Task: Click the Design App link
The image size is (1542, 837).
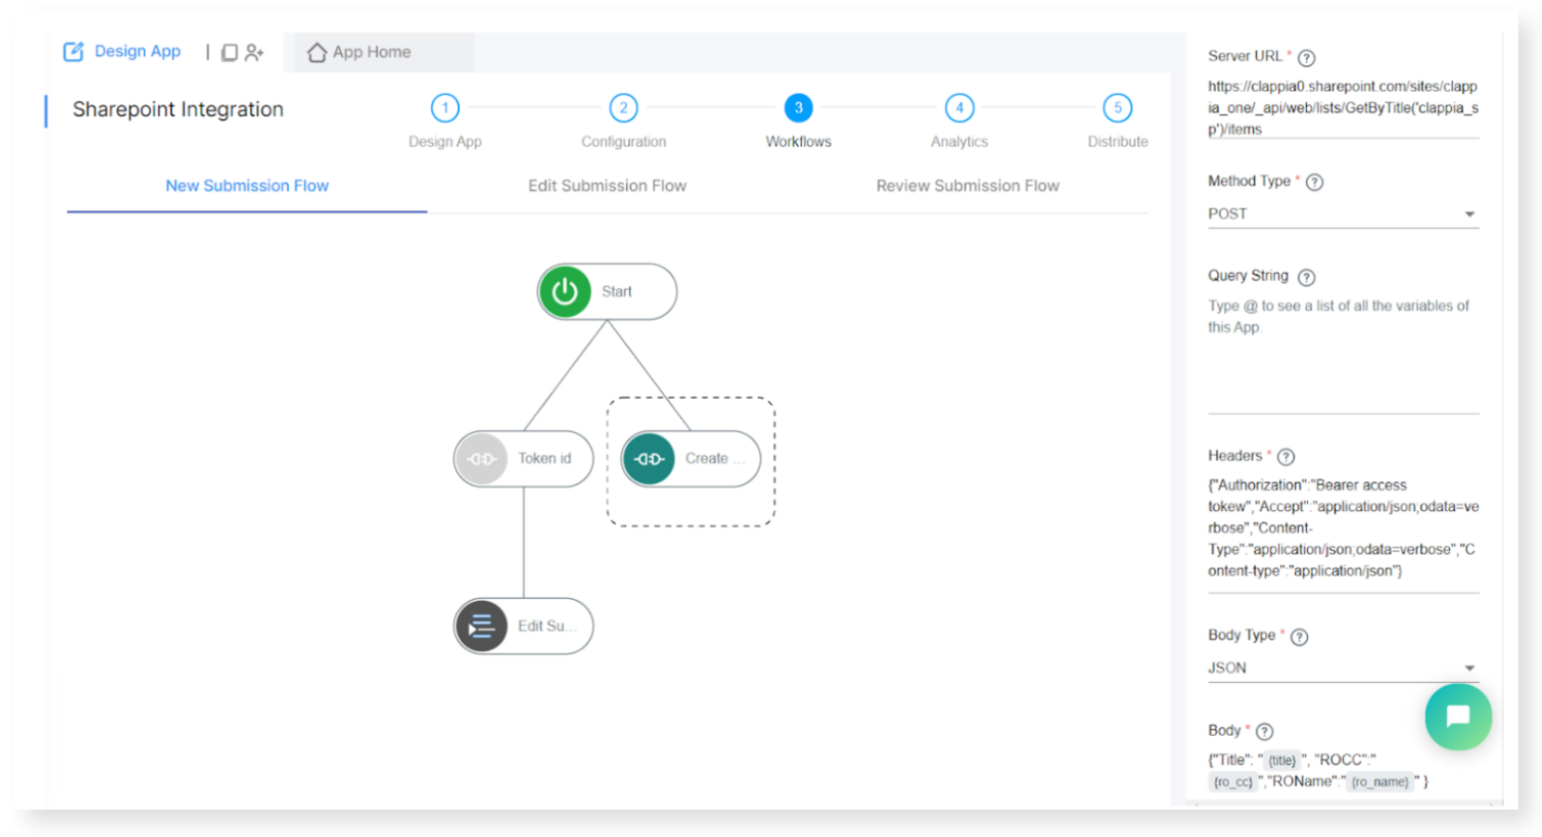Action: (136, 51)
